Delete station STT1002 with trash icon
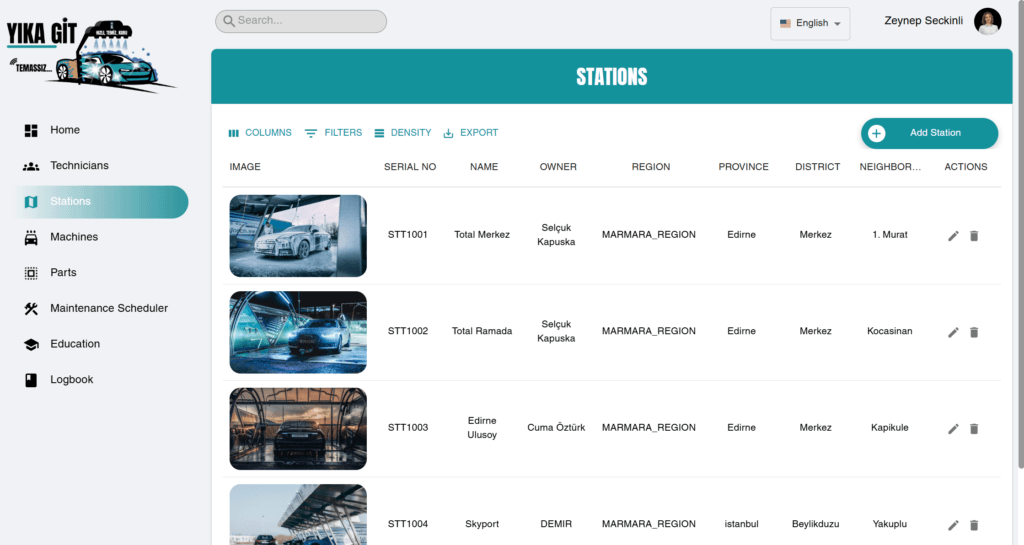This screenshot has width=1024, height=545. (x=974, y=332)
